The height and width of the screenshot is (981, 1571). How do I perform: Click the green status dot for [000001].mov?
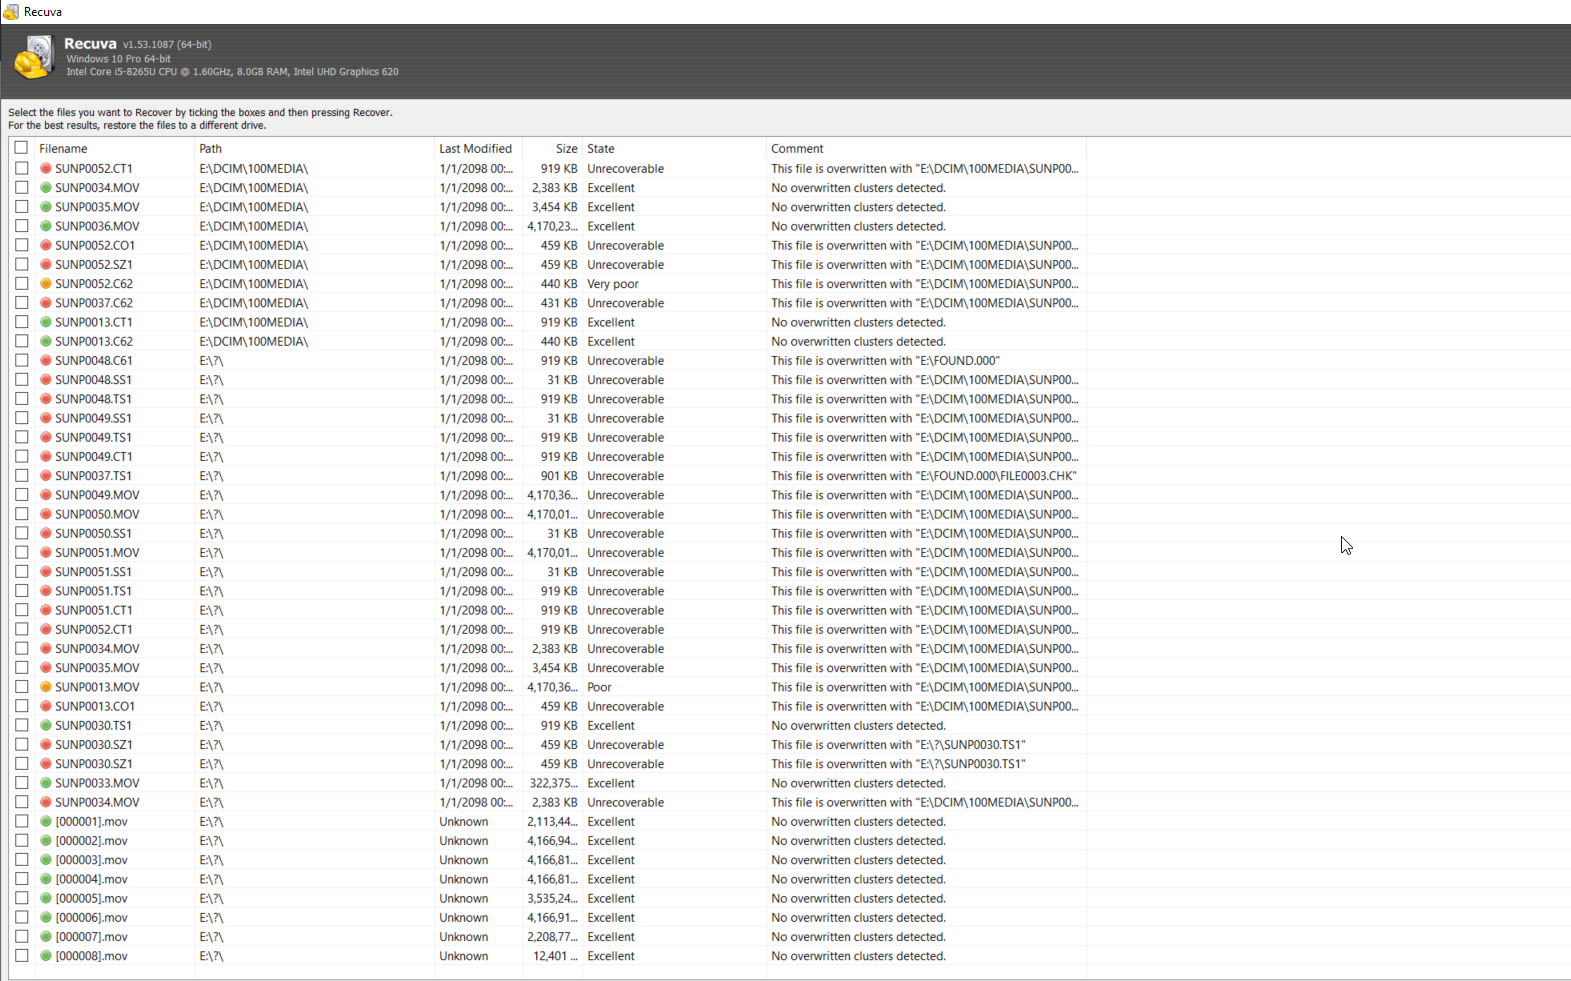point(46,822)
